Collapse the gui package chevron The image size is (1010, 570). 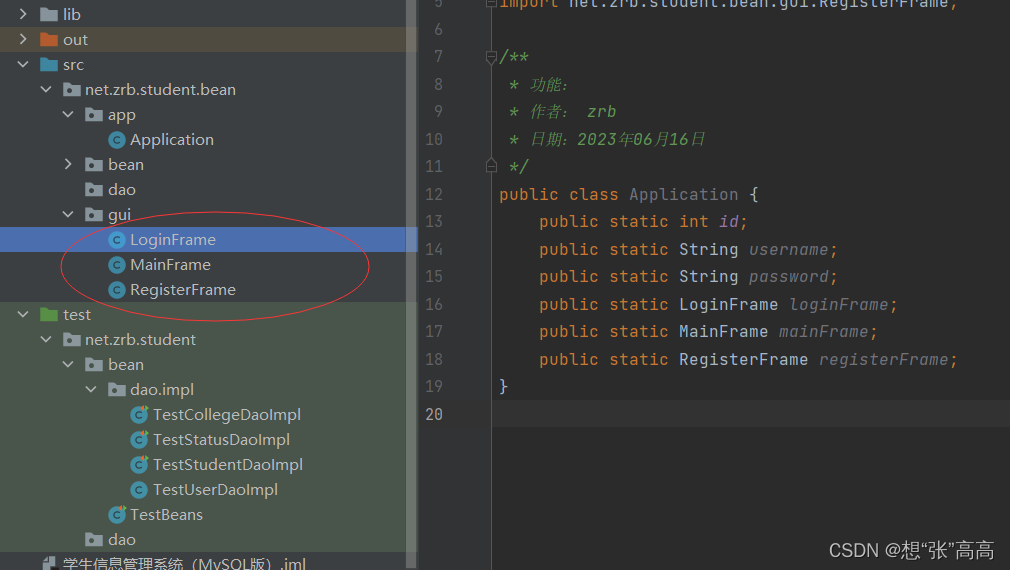coord(68,214)
